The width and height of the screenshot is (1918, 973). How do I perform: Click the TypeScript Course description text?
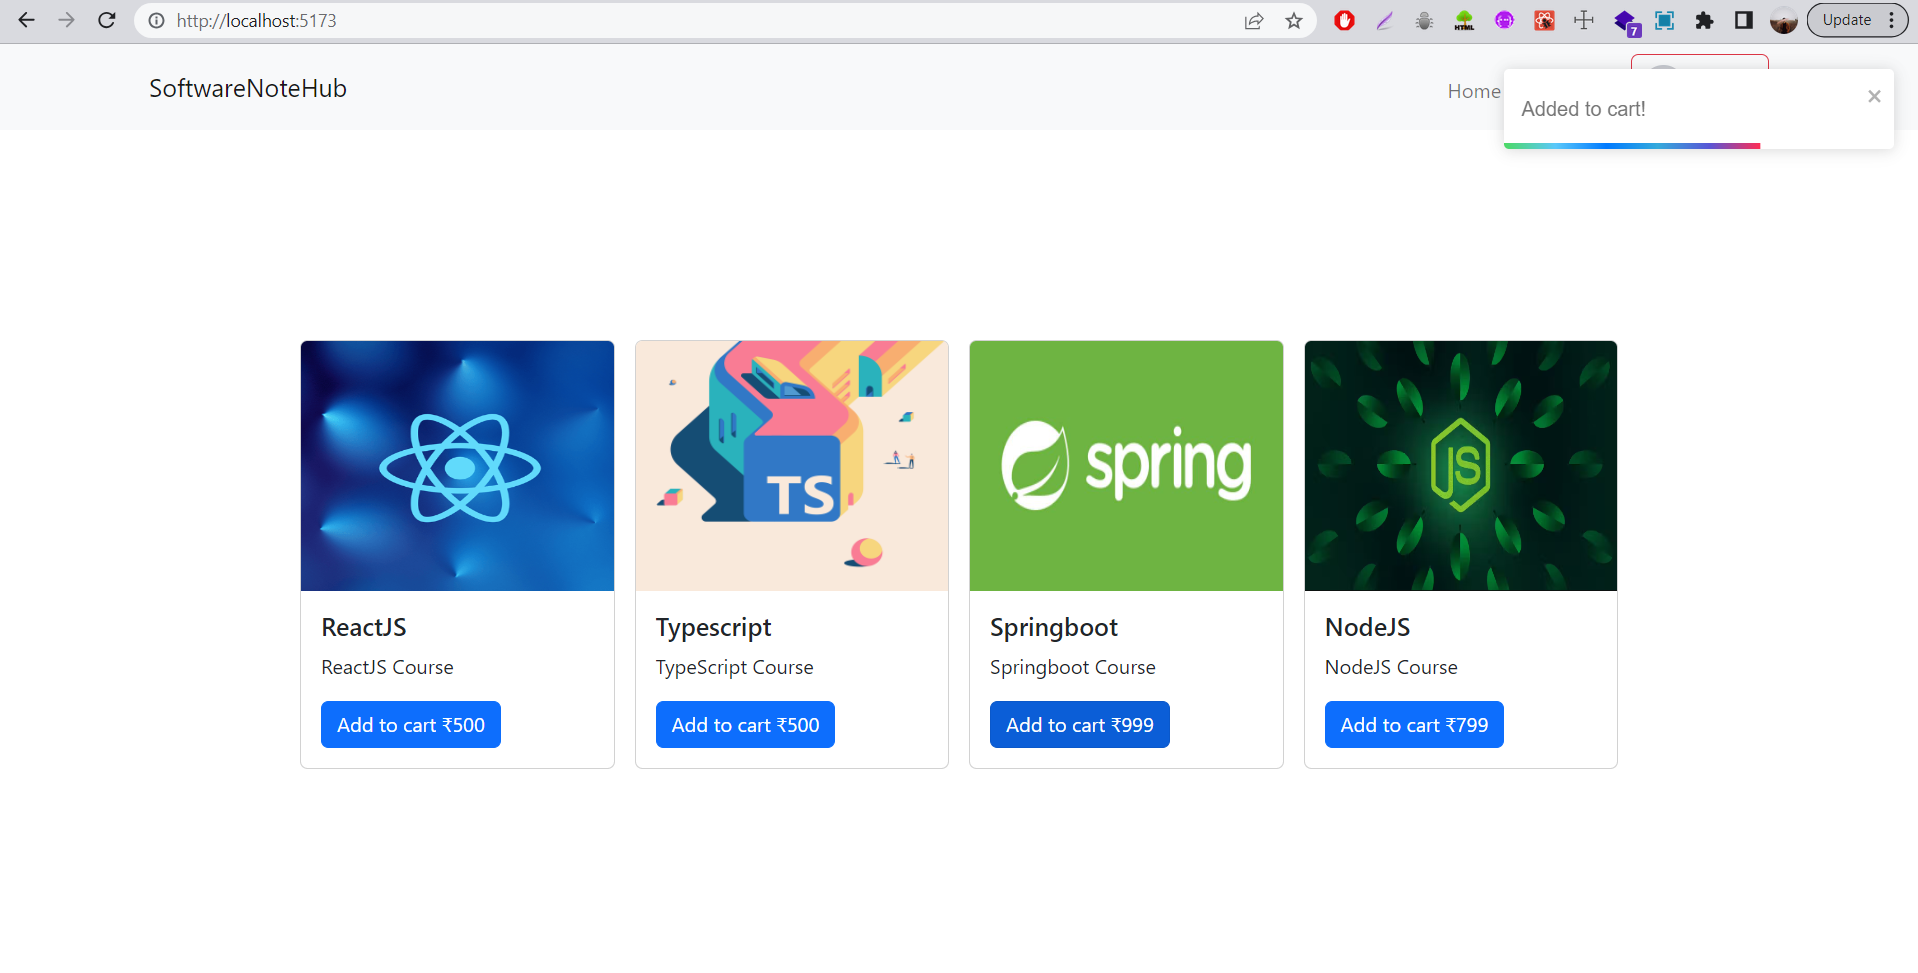point(735,667)
